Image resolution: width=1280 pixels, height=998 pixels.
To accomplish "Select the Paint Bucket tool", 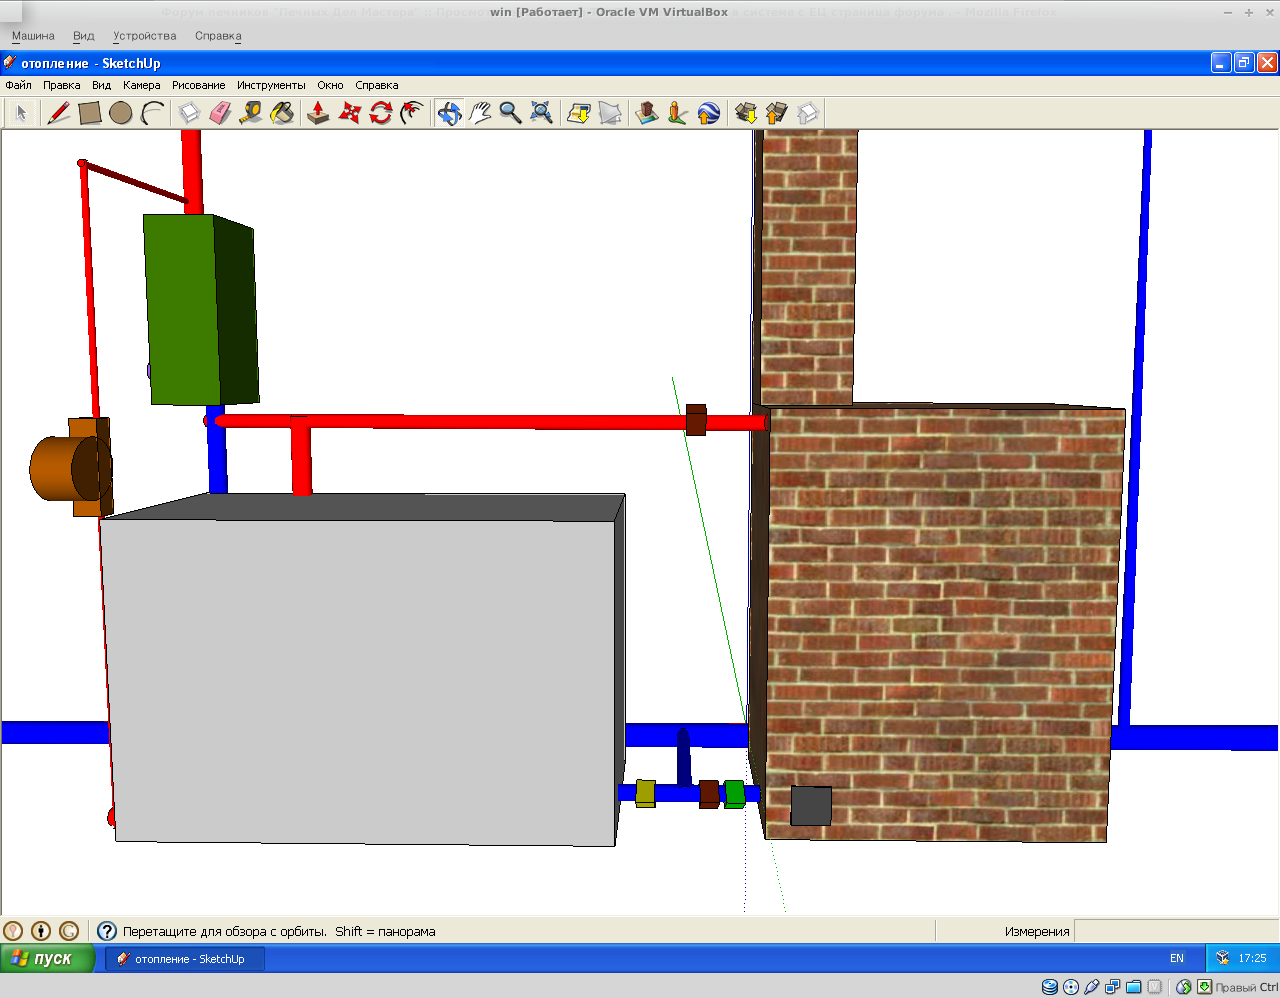I will [x=282, y=113].
